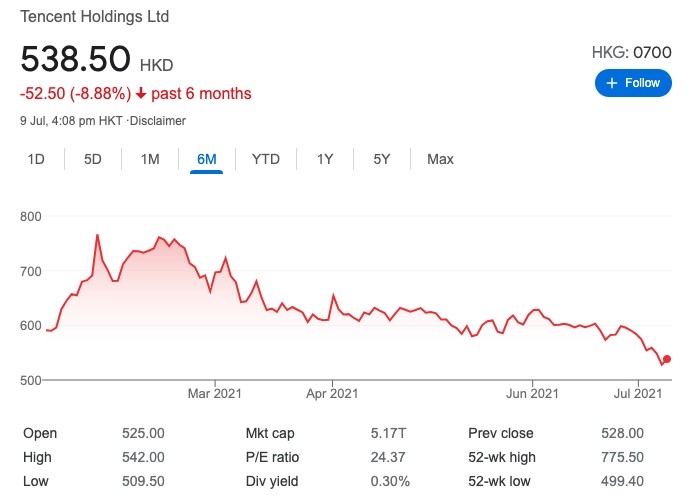696x501 pixels.
Task: Click the highest peak of the price line
Action: tap(97, 235)
